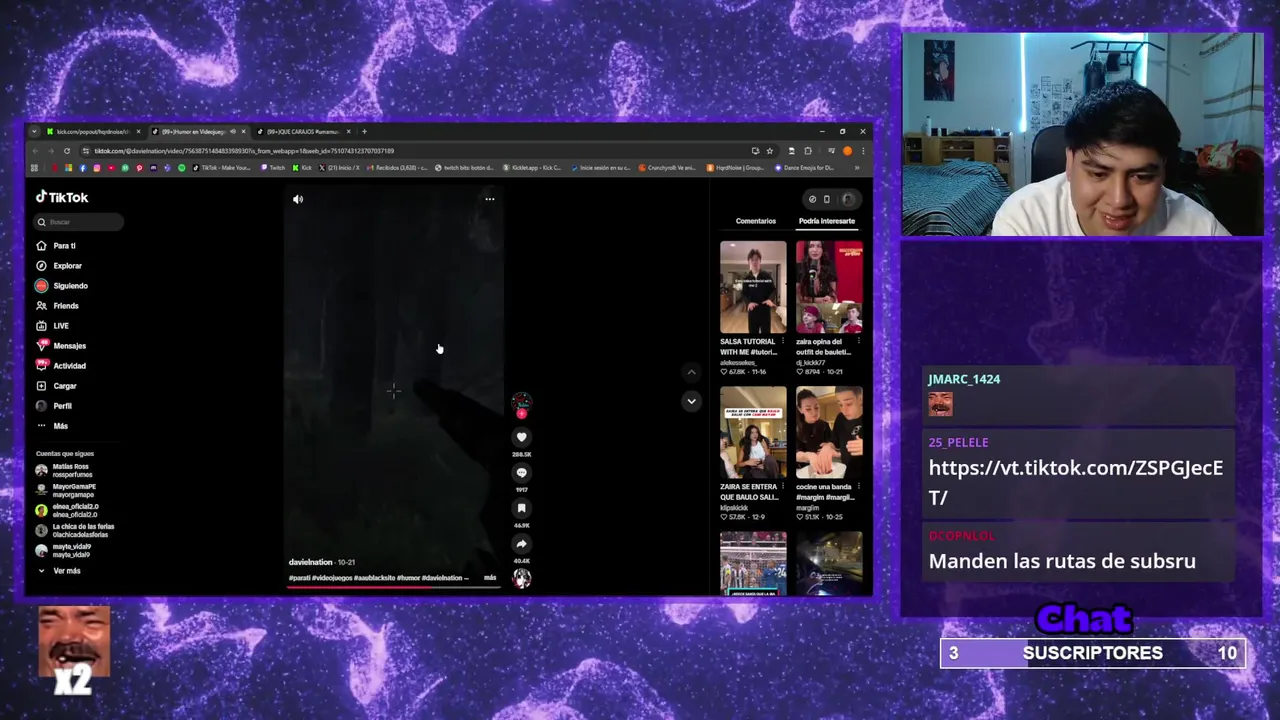The width and height of the screenshot is (1280, 720).
Task: Expand video description with más
Action: 490,578
